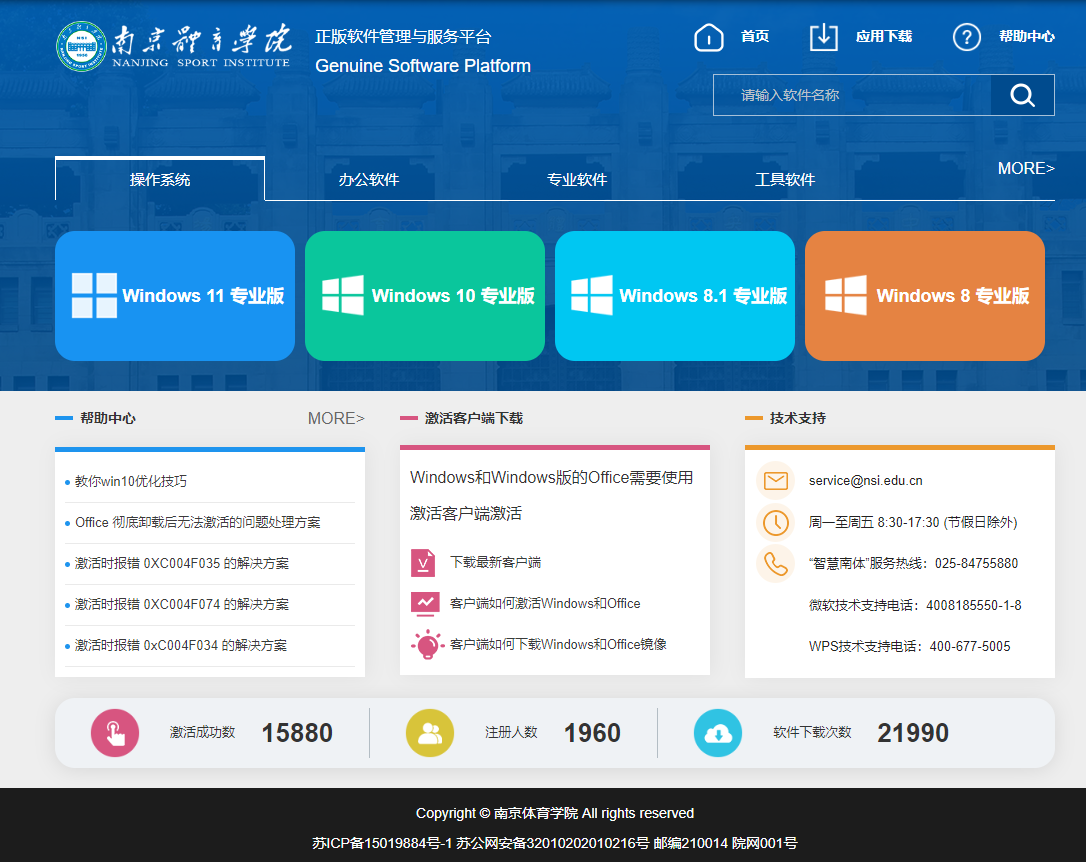Open the 教你win10优化技巧 help article
Viewport: 1086px width, 862px height.
131,481
